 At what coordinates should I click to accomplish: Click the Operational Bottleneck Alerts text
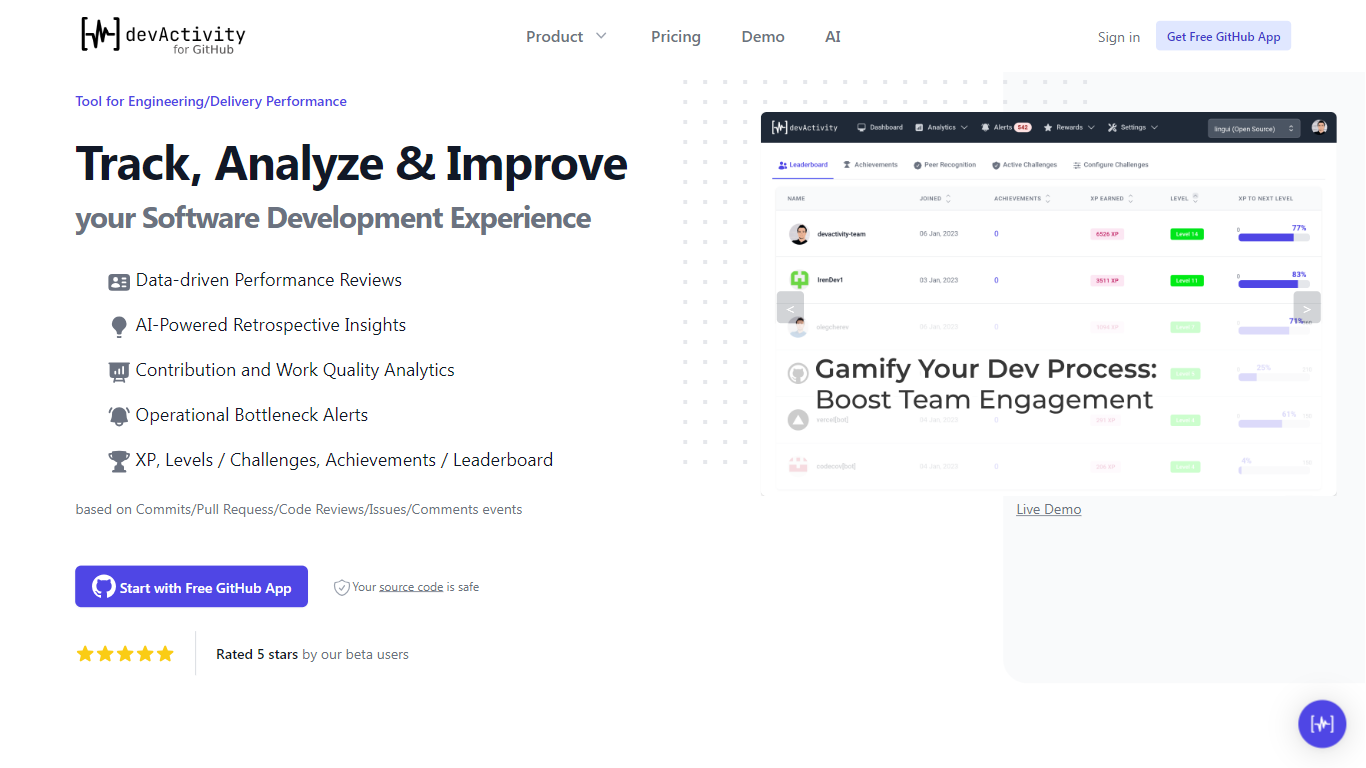(252, 415)
